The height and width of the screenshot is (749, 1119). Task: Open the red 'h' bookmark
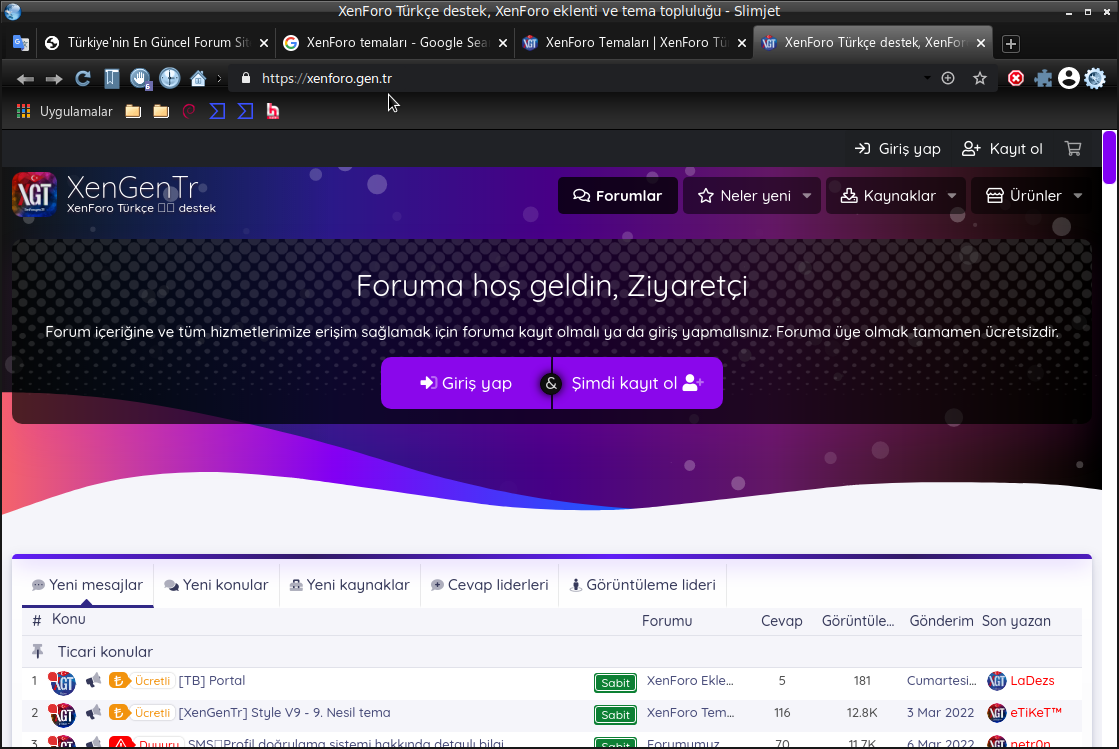click(x=273, y=111)
